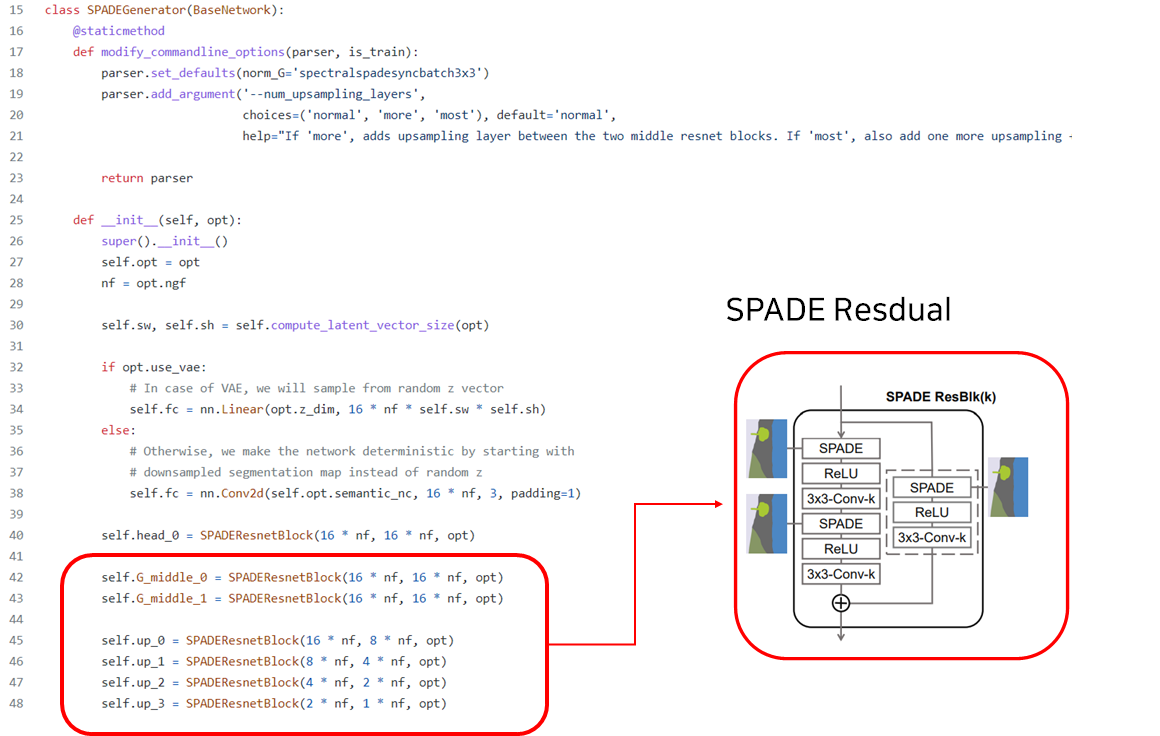This screenshot has height=736, width=1160.
Task: Click the 'SPADE Resdual' heading
Action: click(x=838, y=310)
